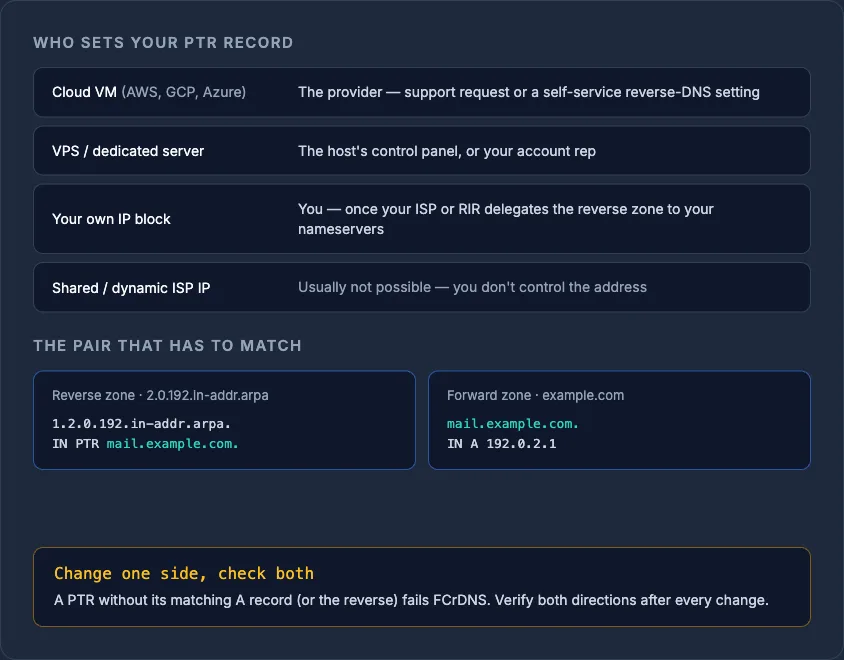844x660 pixels.
Task: Click the 'WHO SETS YOUR PTR RECORD' heading
Action: tap(163, 43)
